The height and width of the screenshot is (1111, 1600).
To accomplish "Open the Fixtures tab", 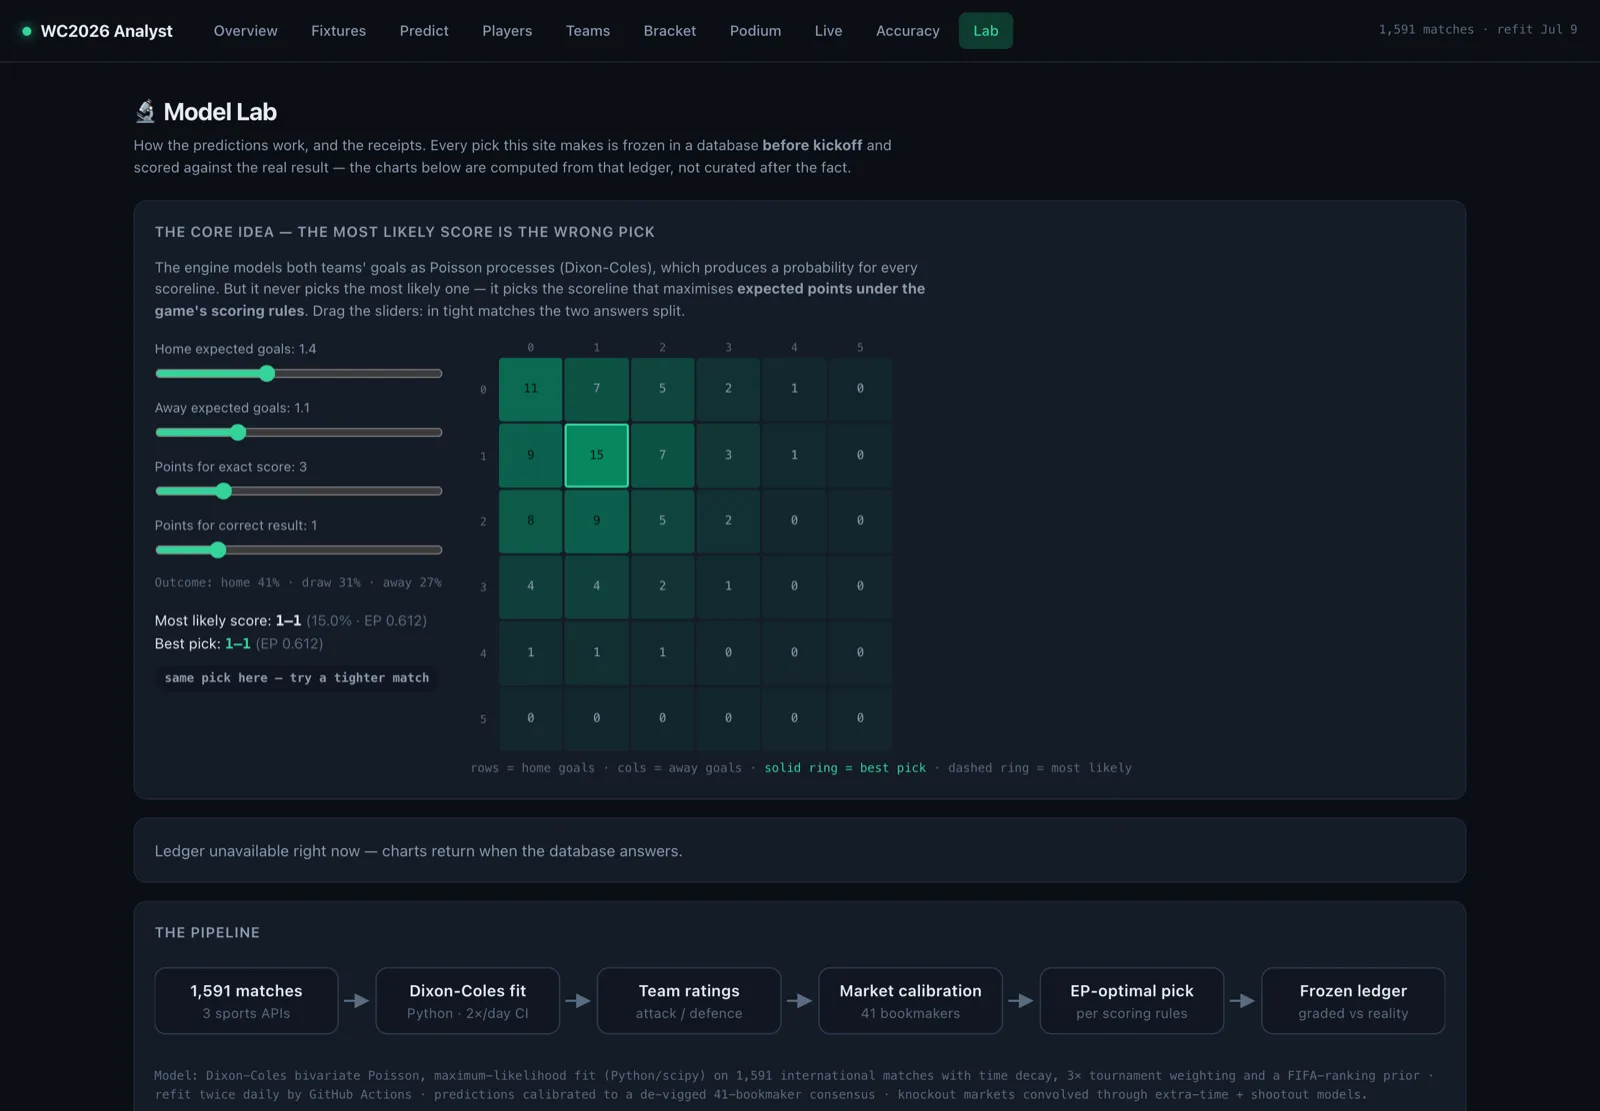I will 338,31.
